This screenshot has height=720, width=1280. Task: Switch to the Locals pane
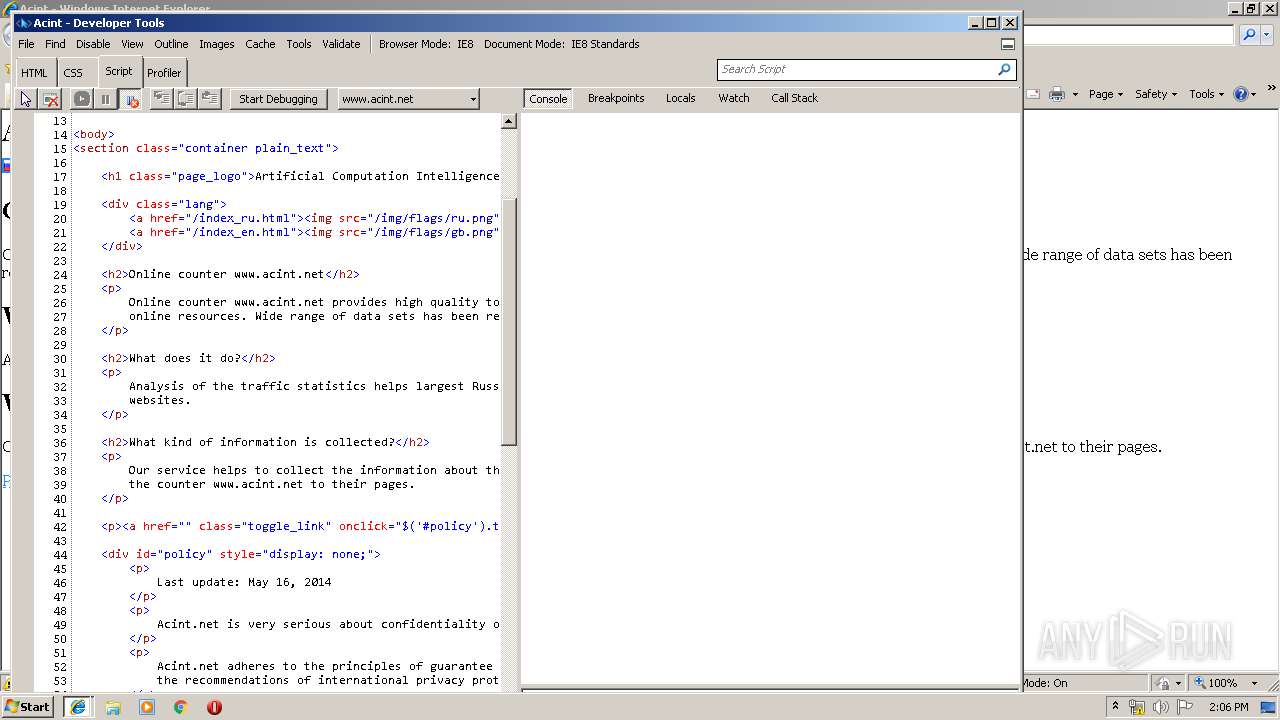pos(681,98)
